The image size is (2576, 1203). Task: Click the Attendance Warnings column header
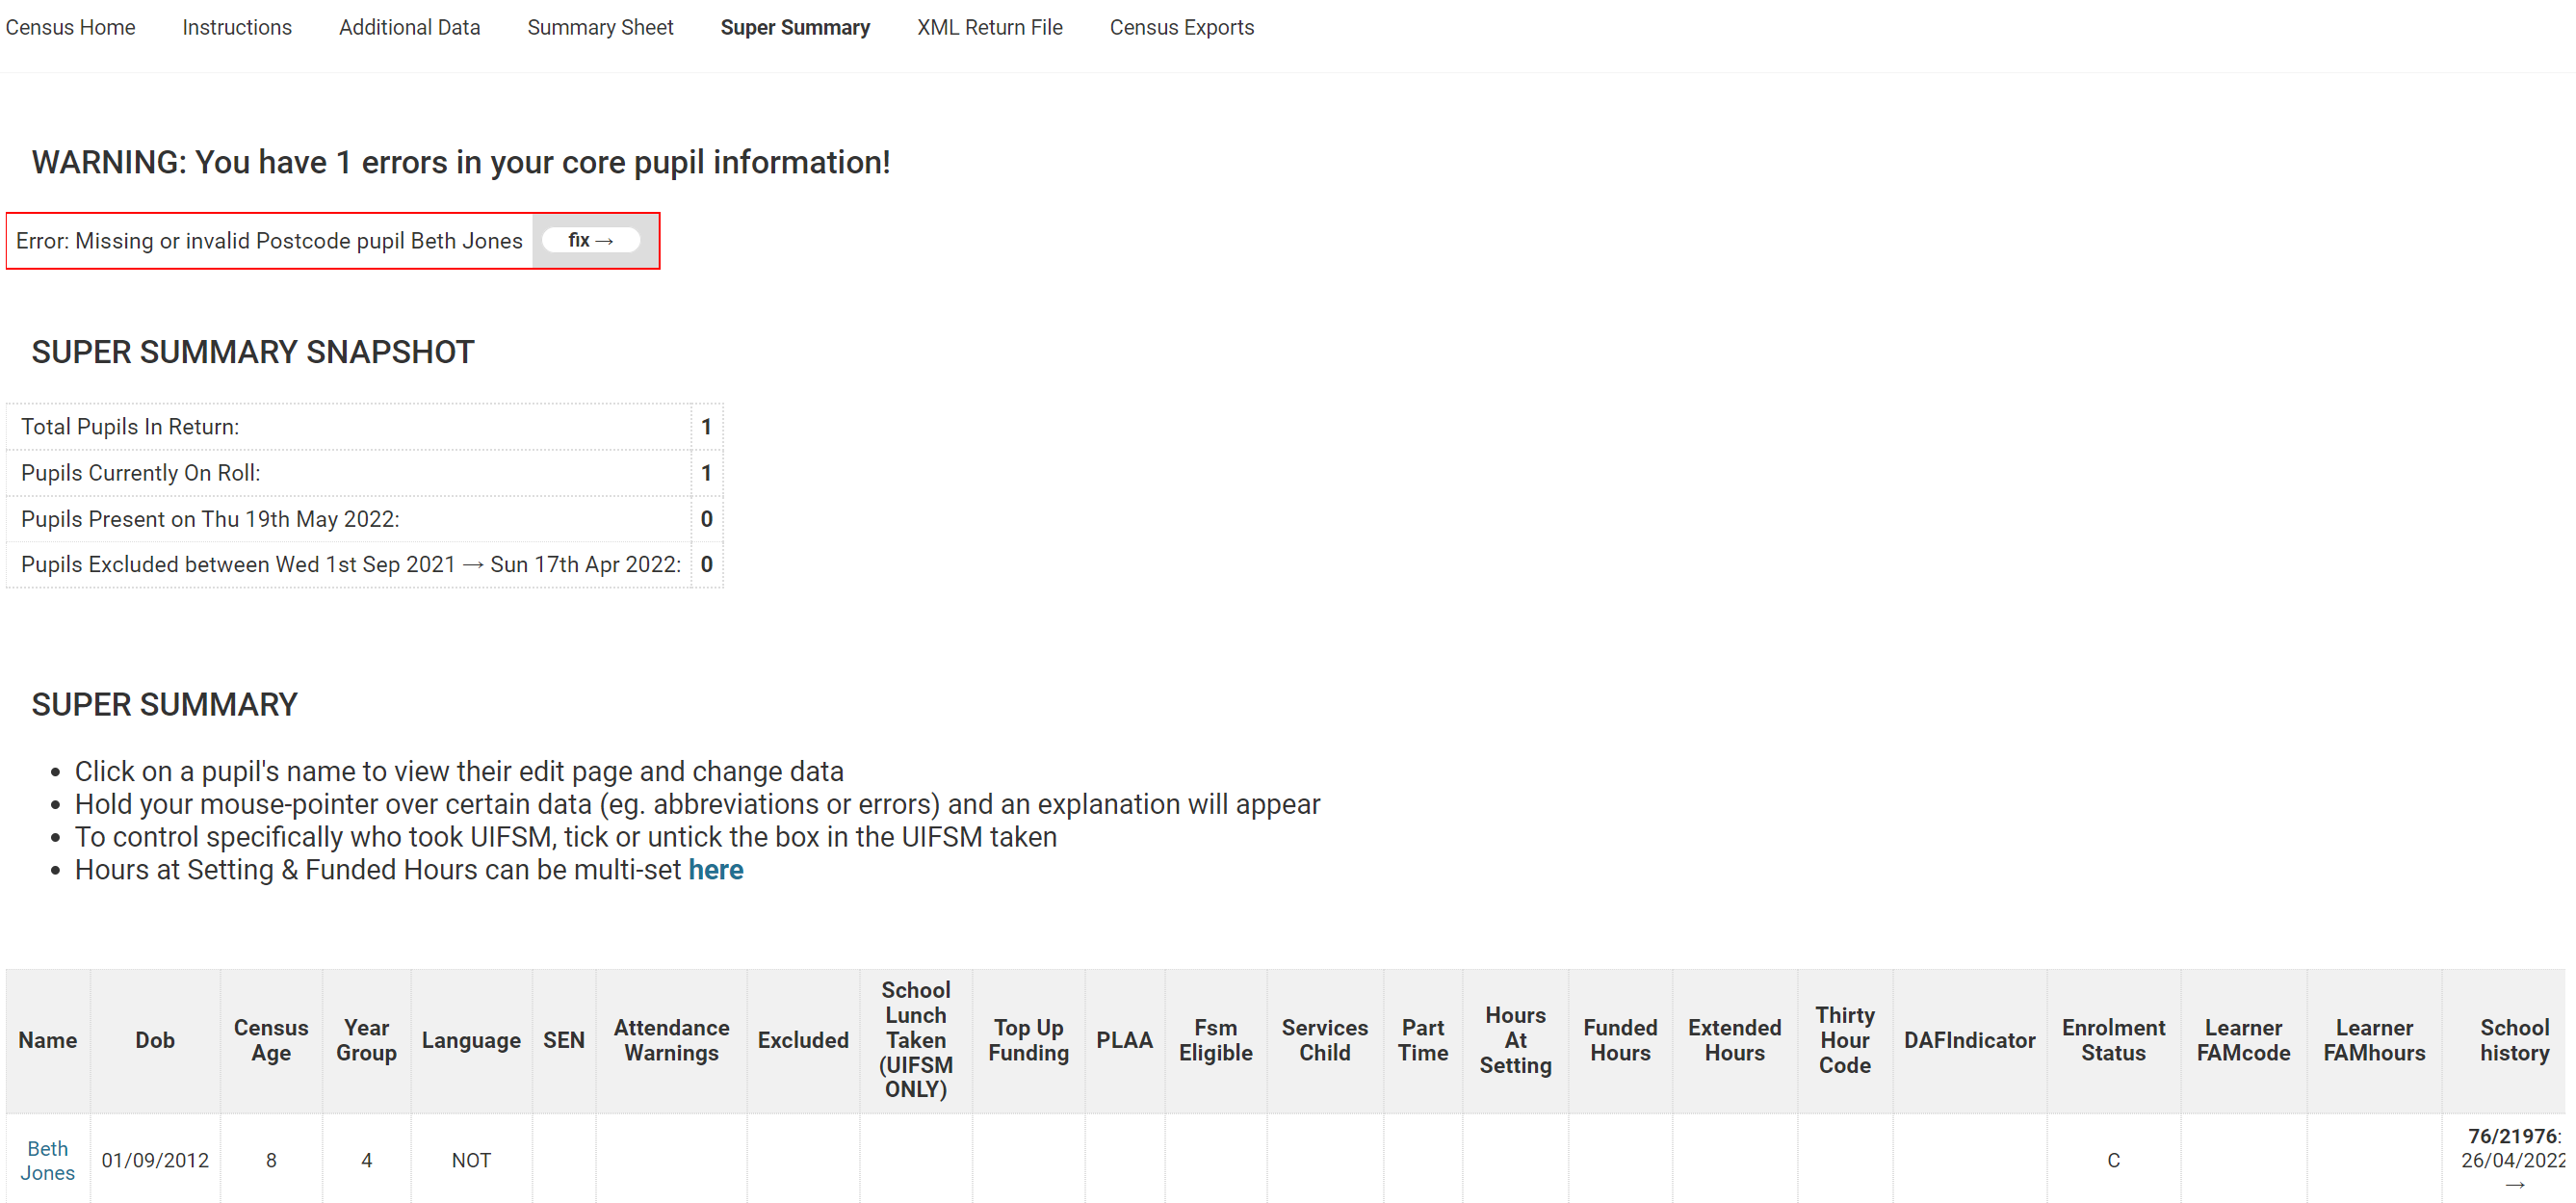click(671, 1040)
